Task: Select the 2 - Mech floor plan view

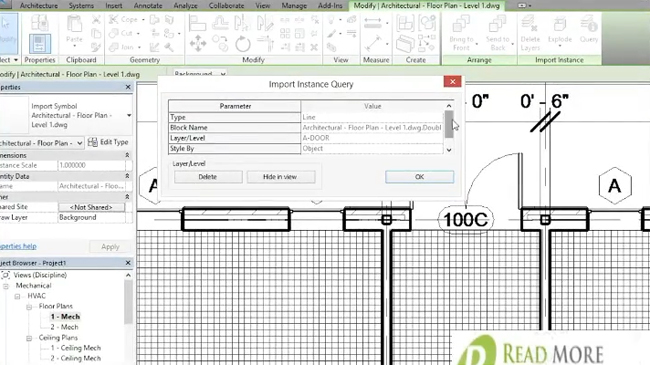Action: pos(64,327)
